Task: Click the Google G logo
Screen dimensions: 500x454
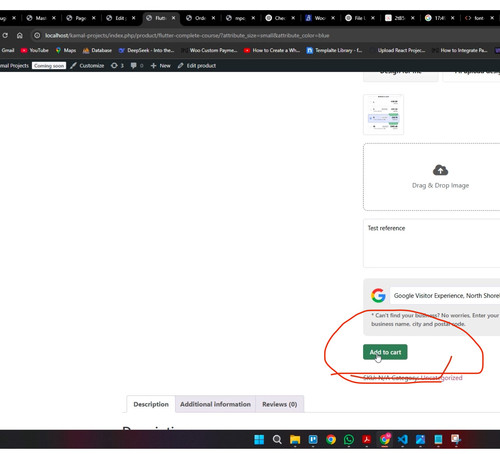Action: [378, 295]
